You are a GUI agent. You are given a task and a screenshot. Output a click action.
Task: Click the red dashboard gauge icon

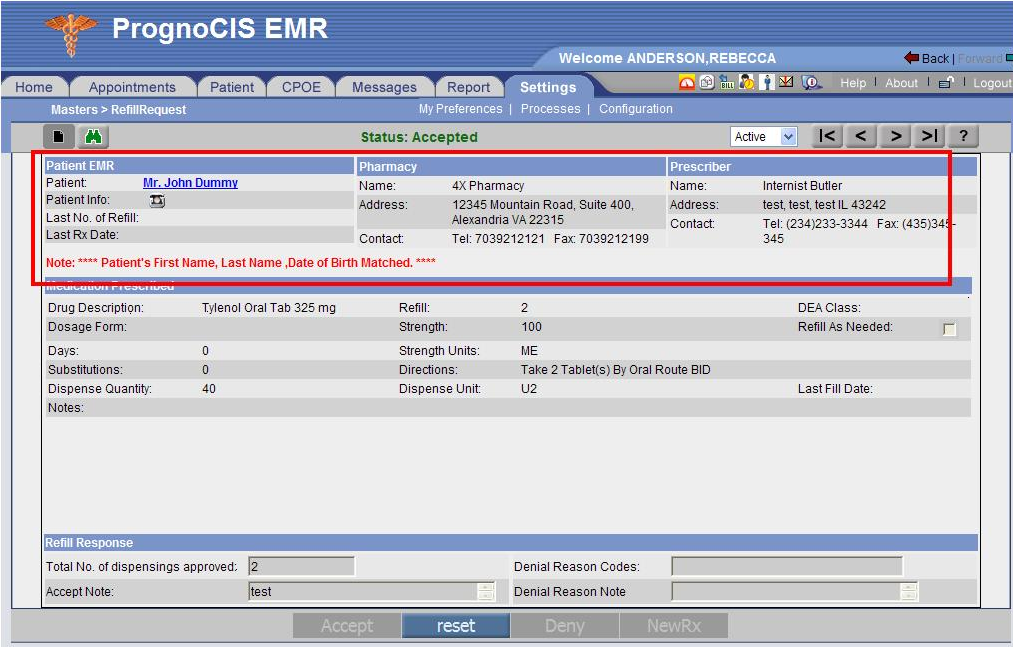pos(687,82)
